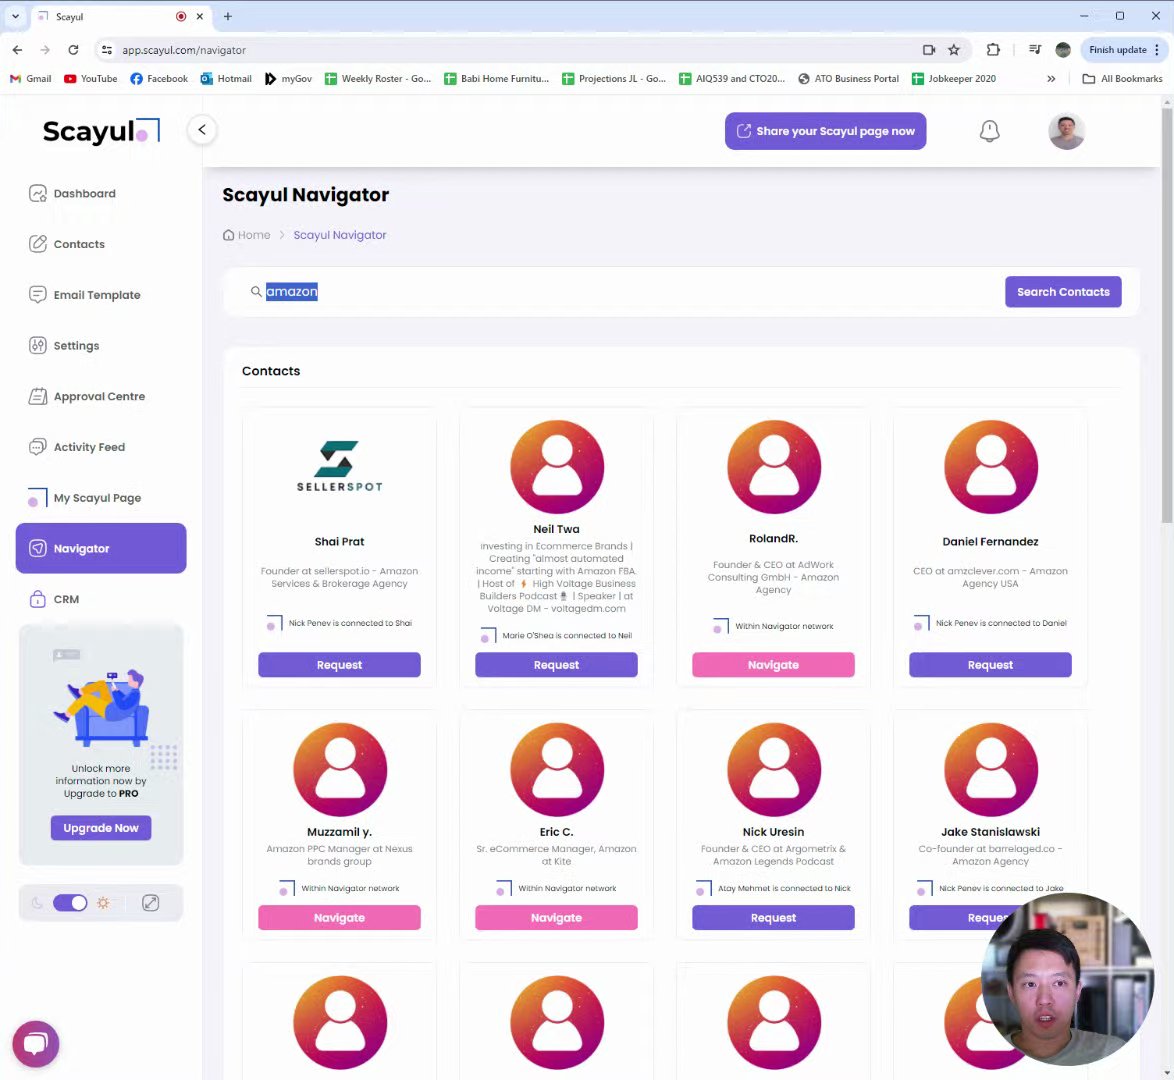The image size is (1174, 1080).
Task: Open the notifications bell
Action: pos(989,131)
